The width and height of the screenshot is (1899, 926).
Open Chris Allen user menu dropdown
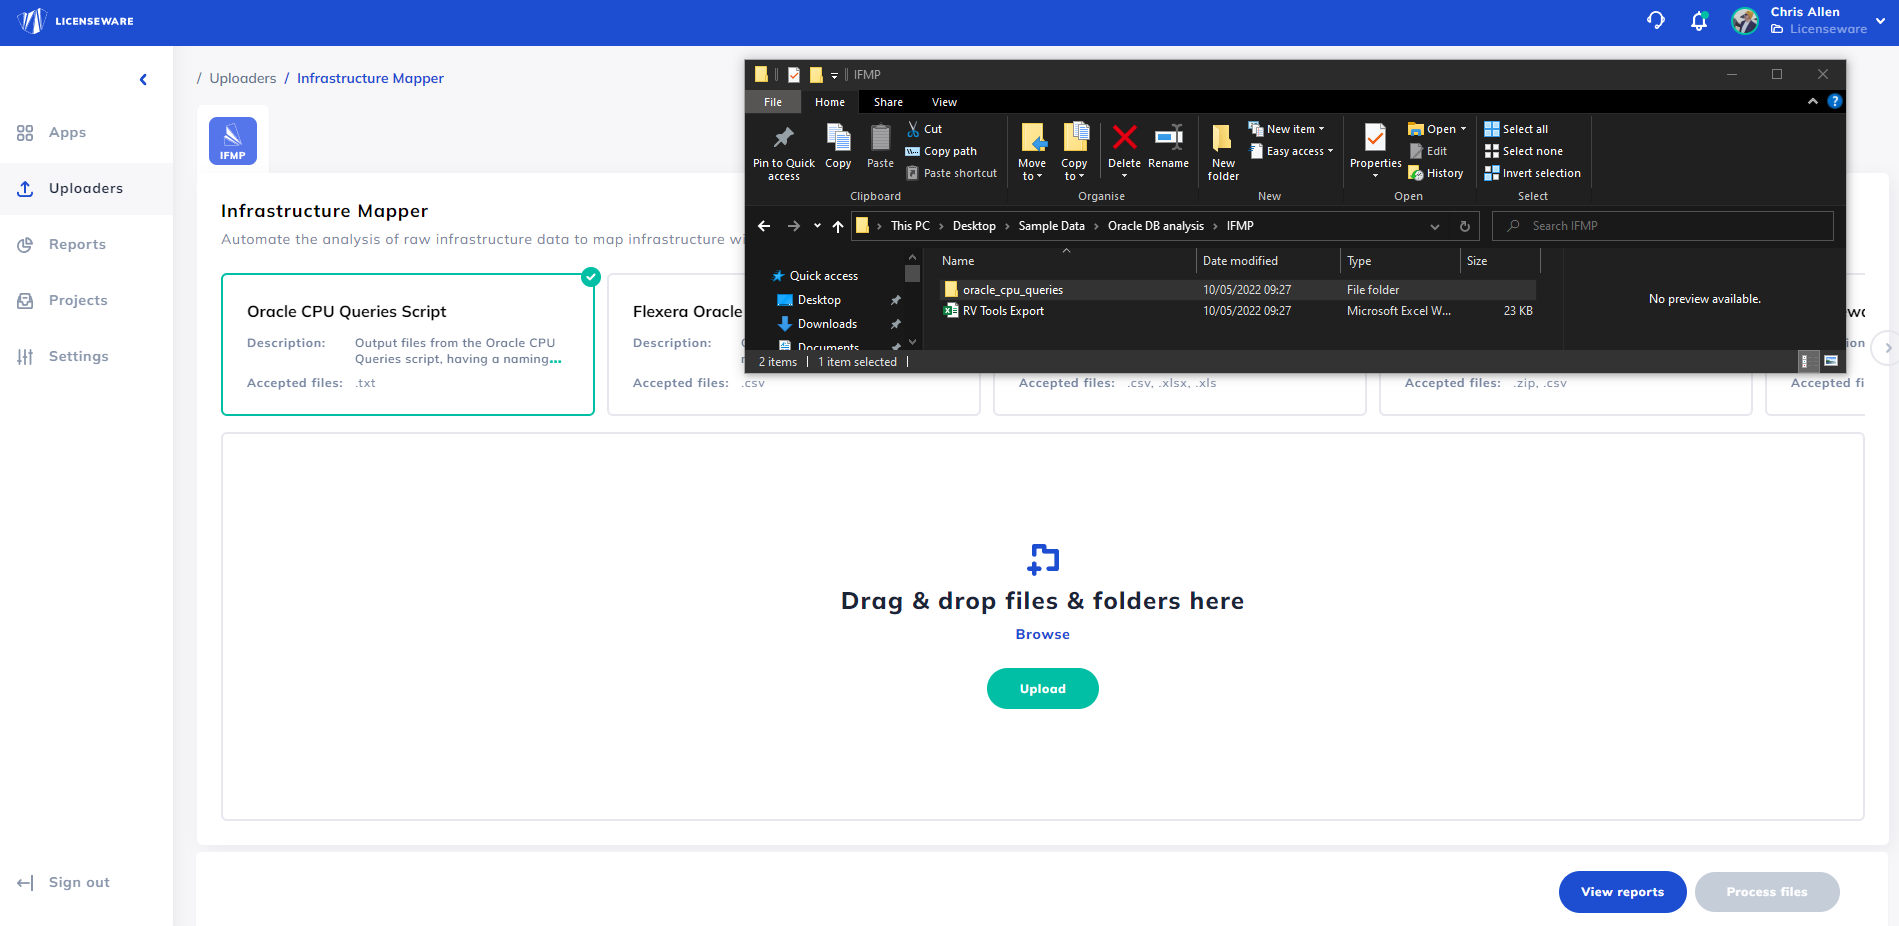click(x=1880, y=21)
